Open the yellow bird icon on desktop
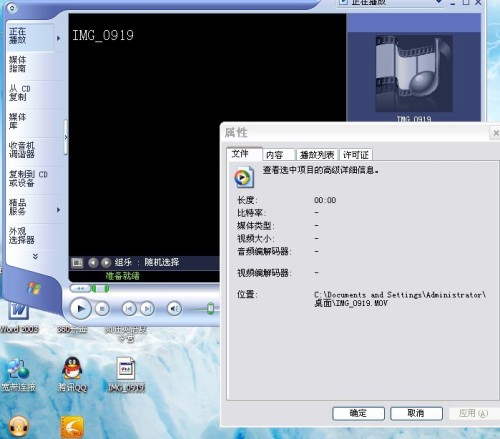500x439 pixels. 72,427
